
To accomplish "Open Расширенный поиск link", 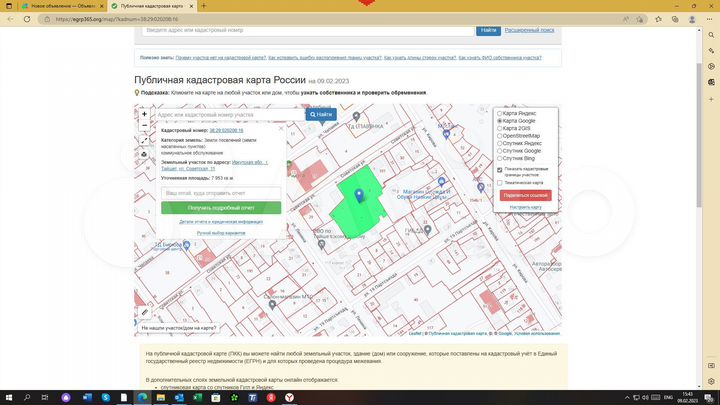I will 529,30.
